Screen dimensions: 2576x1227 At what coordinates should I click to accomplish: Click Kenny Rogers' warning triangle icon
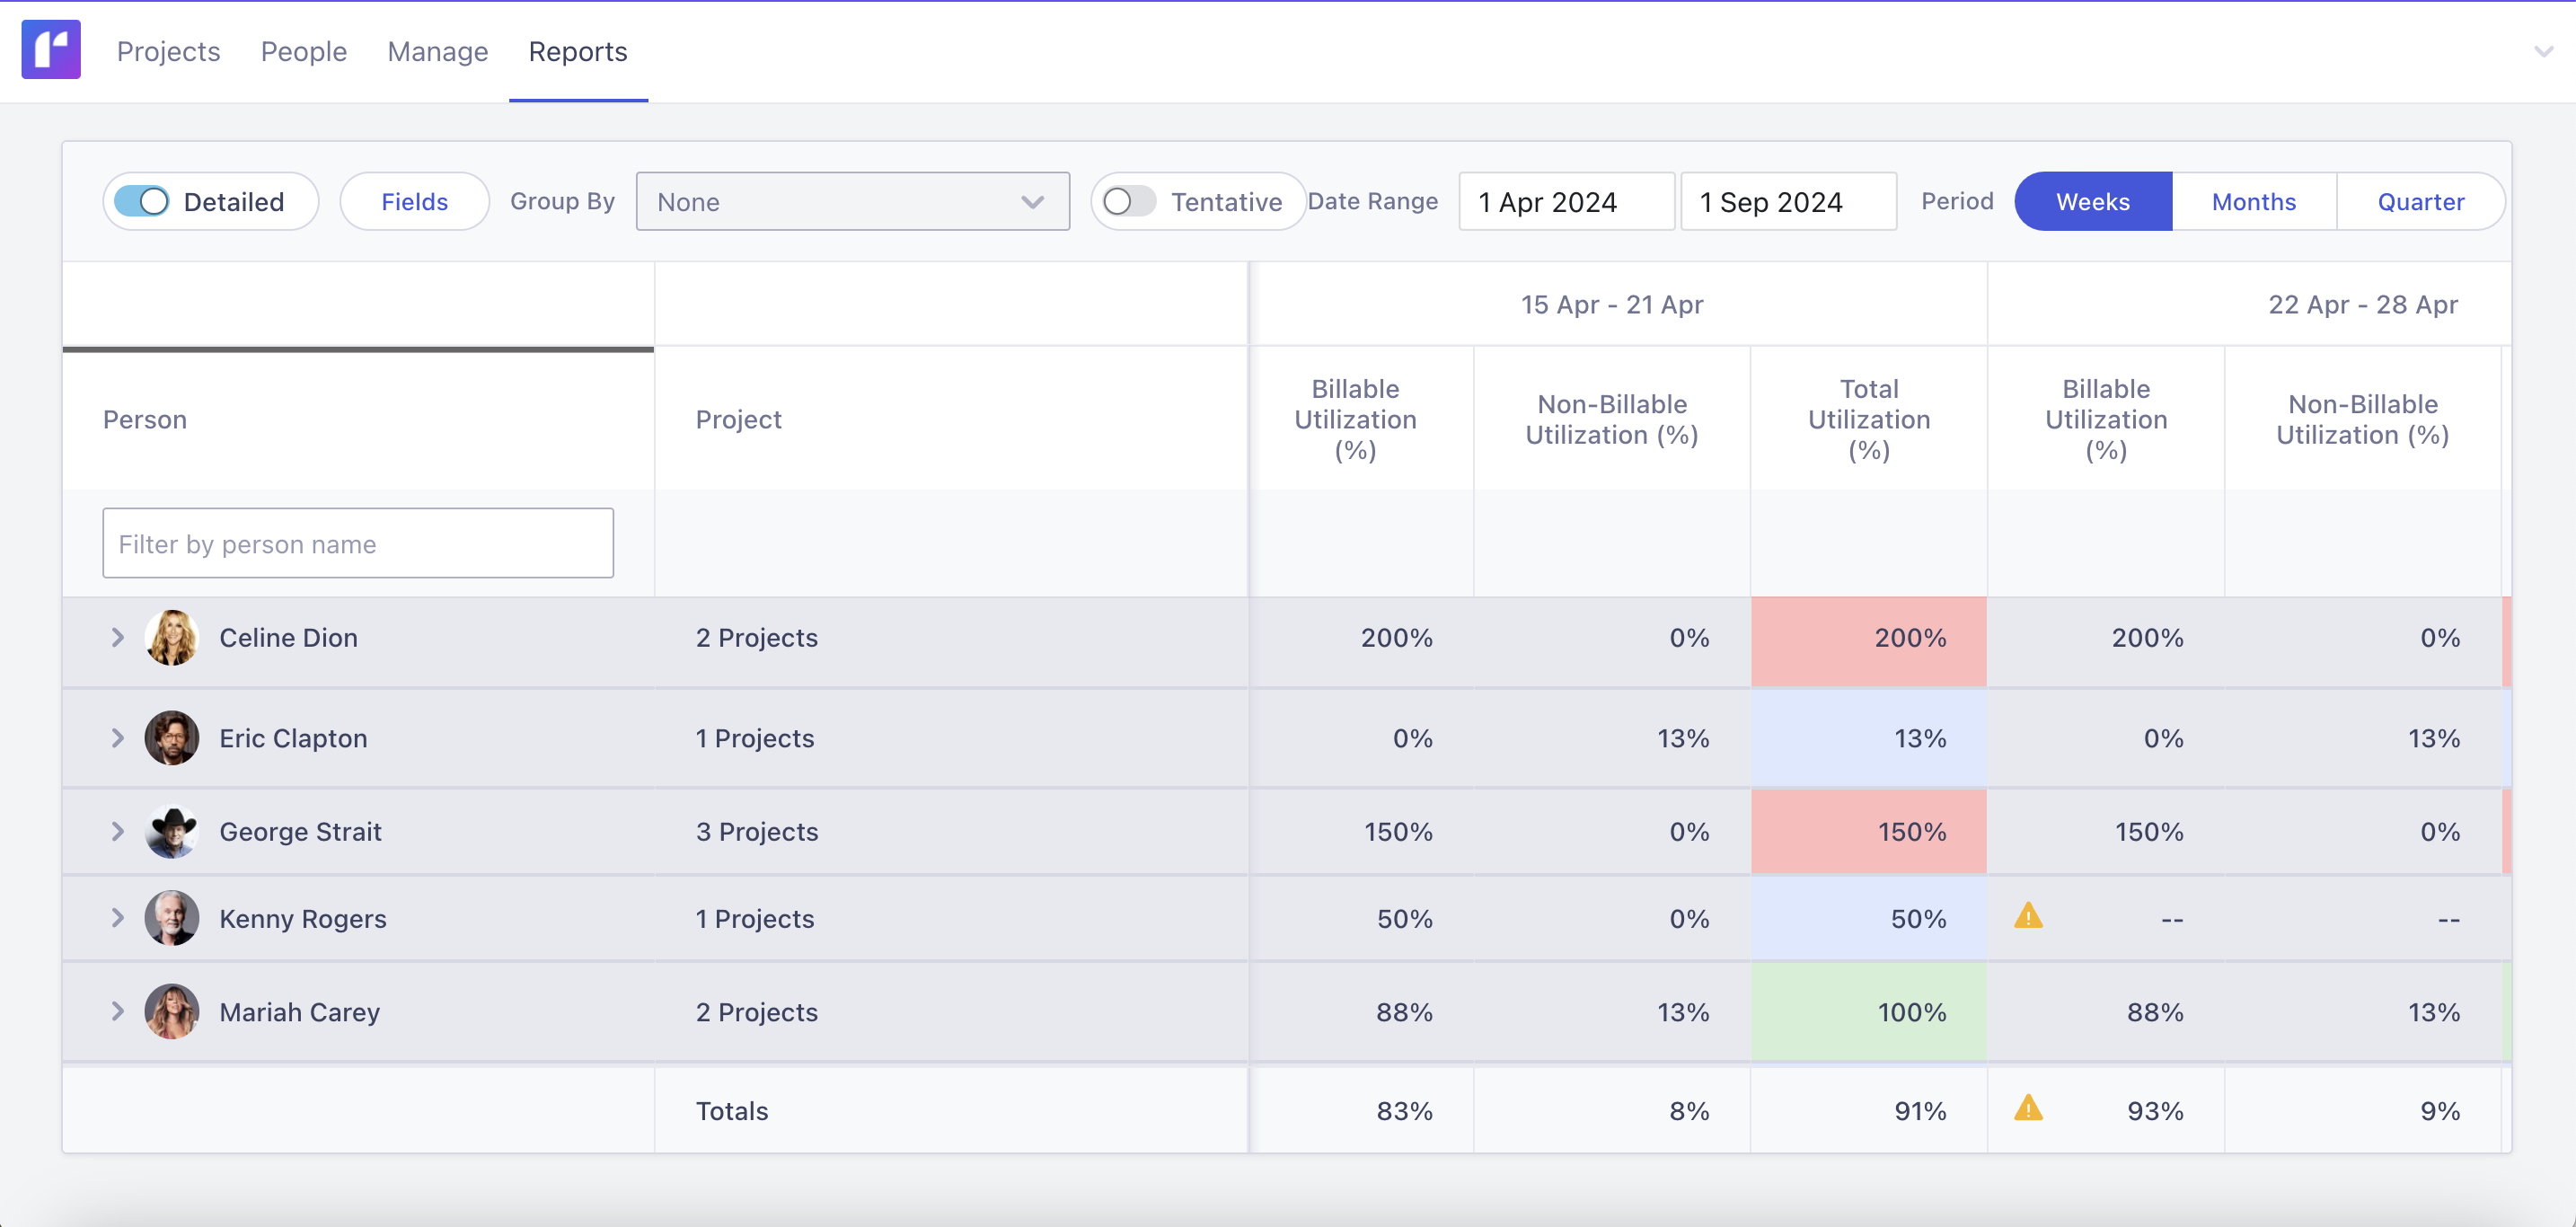coord(2028,916)
